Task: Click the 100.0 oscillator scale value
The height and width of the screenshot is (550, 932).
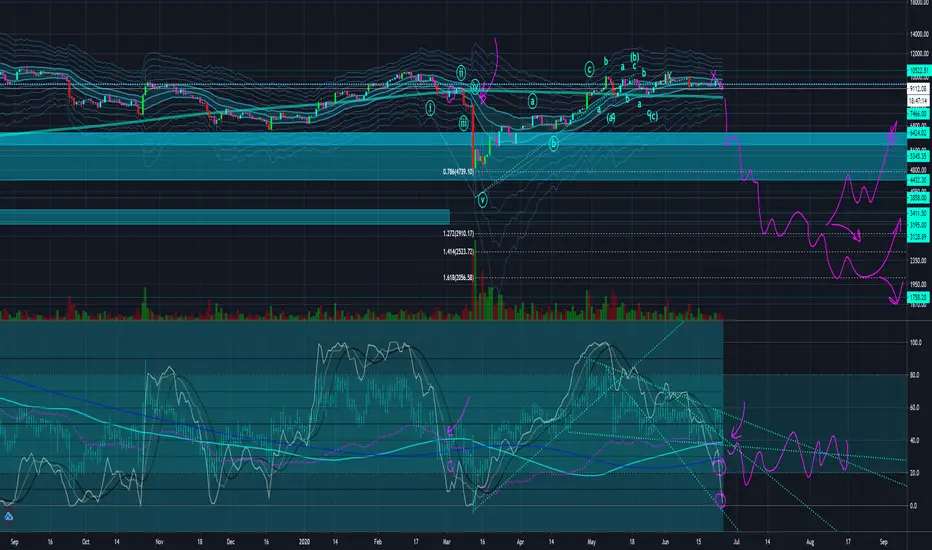Action: coord(916,342)
